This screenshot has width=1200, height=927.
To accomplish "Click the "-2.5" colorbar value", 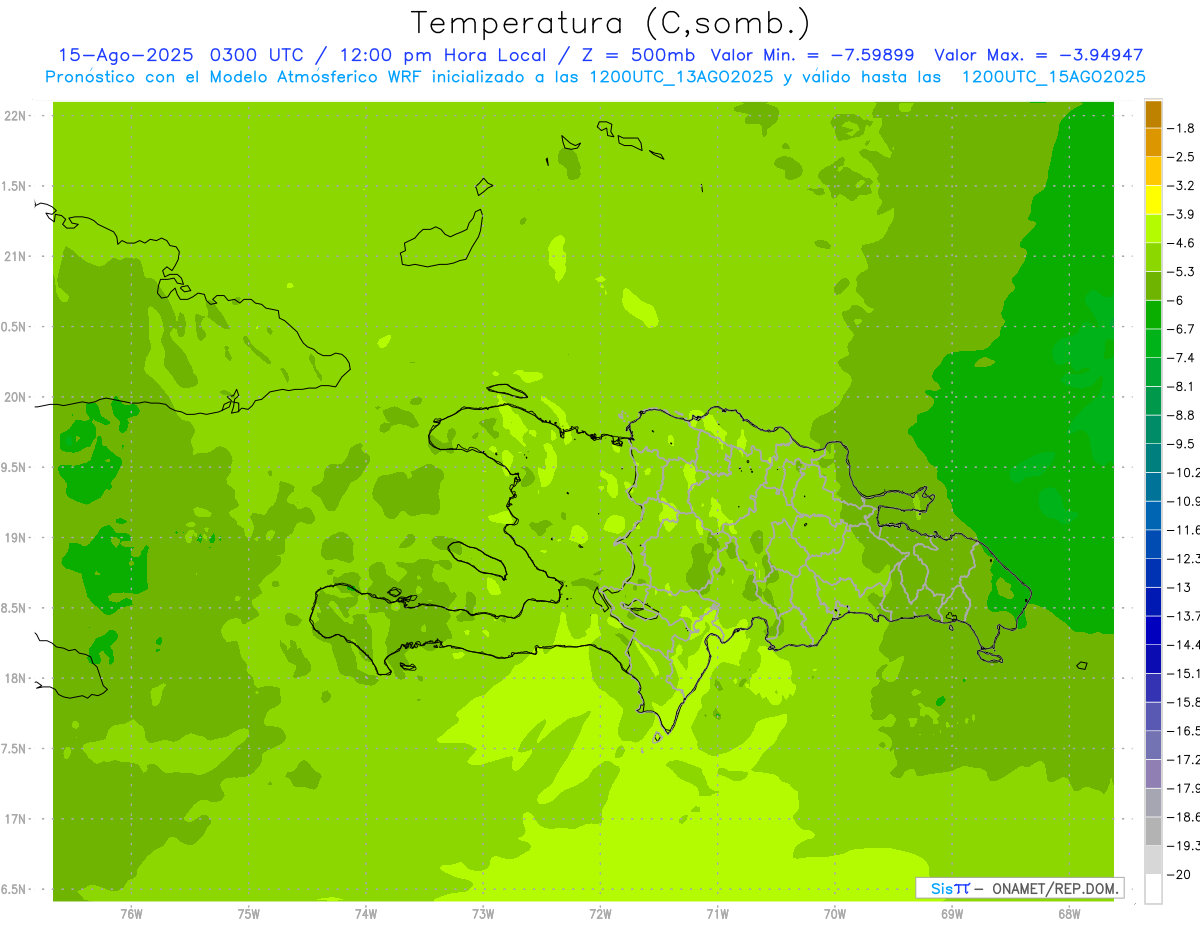I will pos(1181,157).
